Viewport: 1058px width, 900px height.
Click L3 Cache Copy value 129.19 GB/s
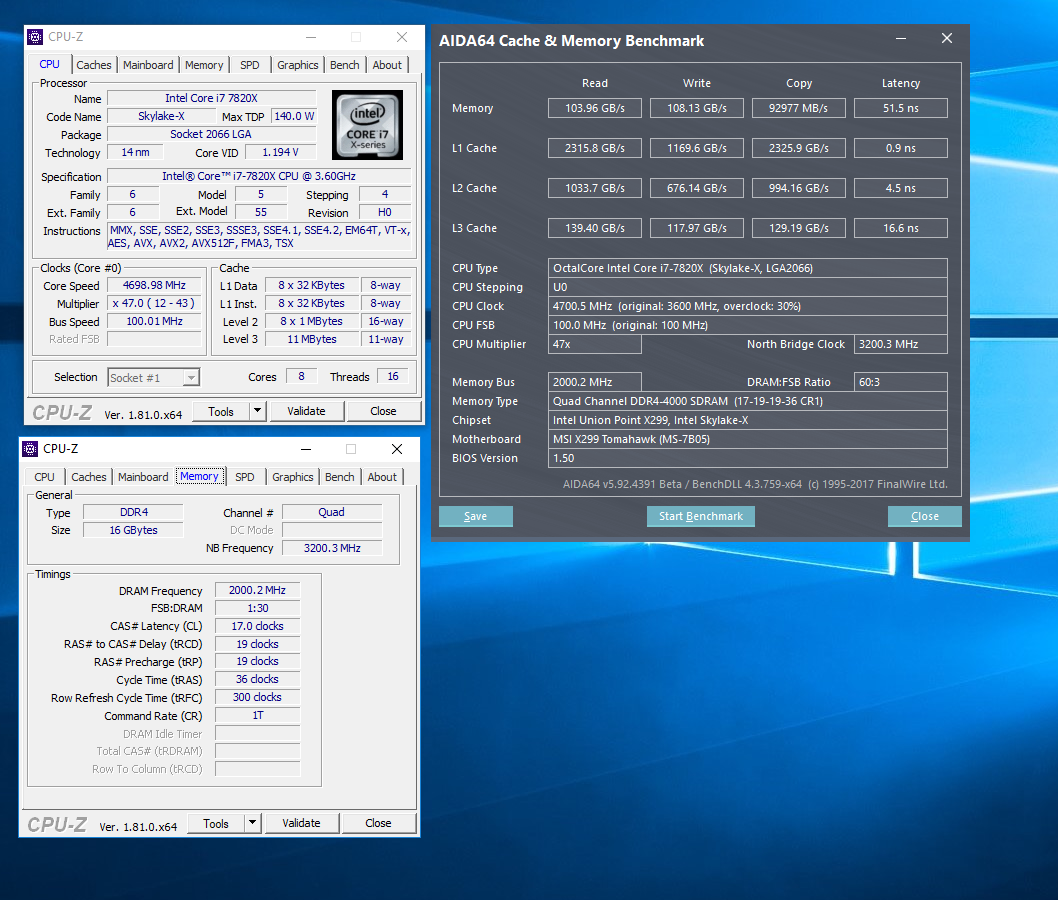pos(799,228)
